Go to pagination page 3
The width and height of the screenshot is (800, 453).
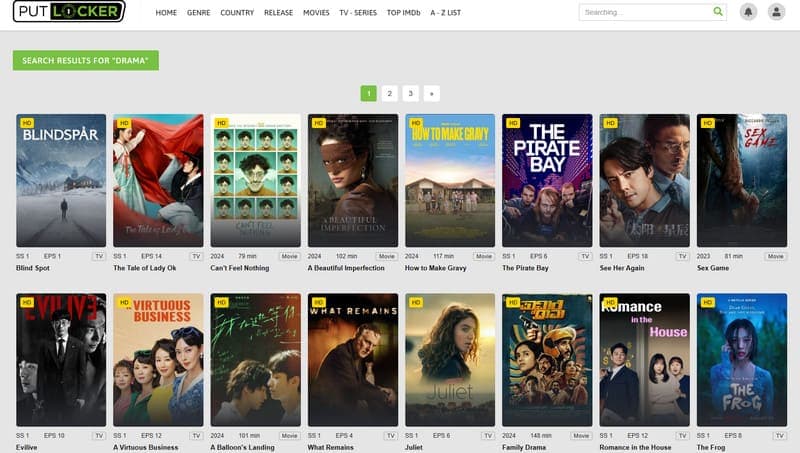(x=410, y=93)
